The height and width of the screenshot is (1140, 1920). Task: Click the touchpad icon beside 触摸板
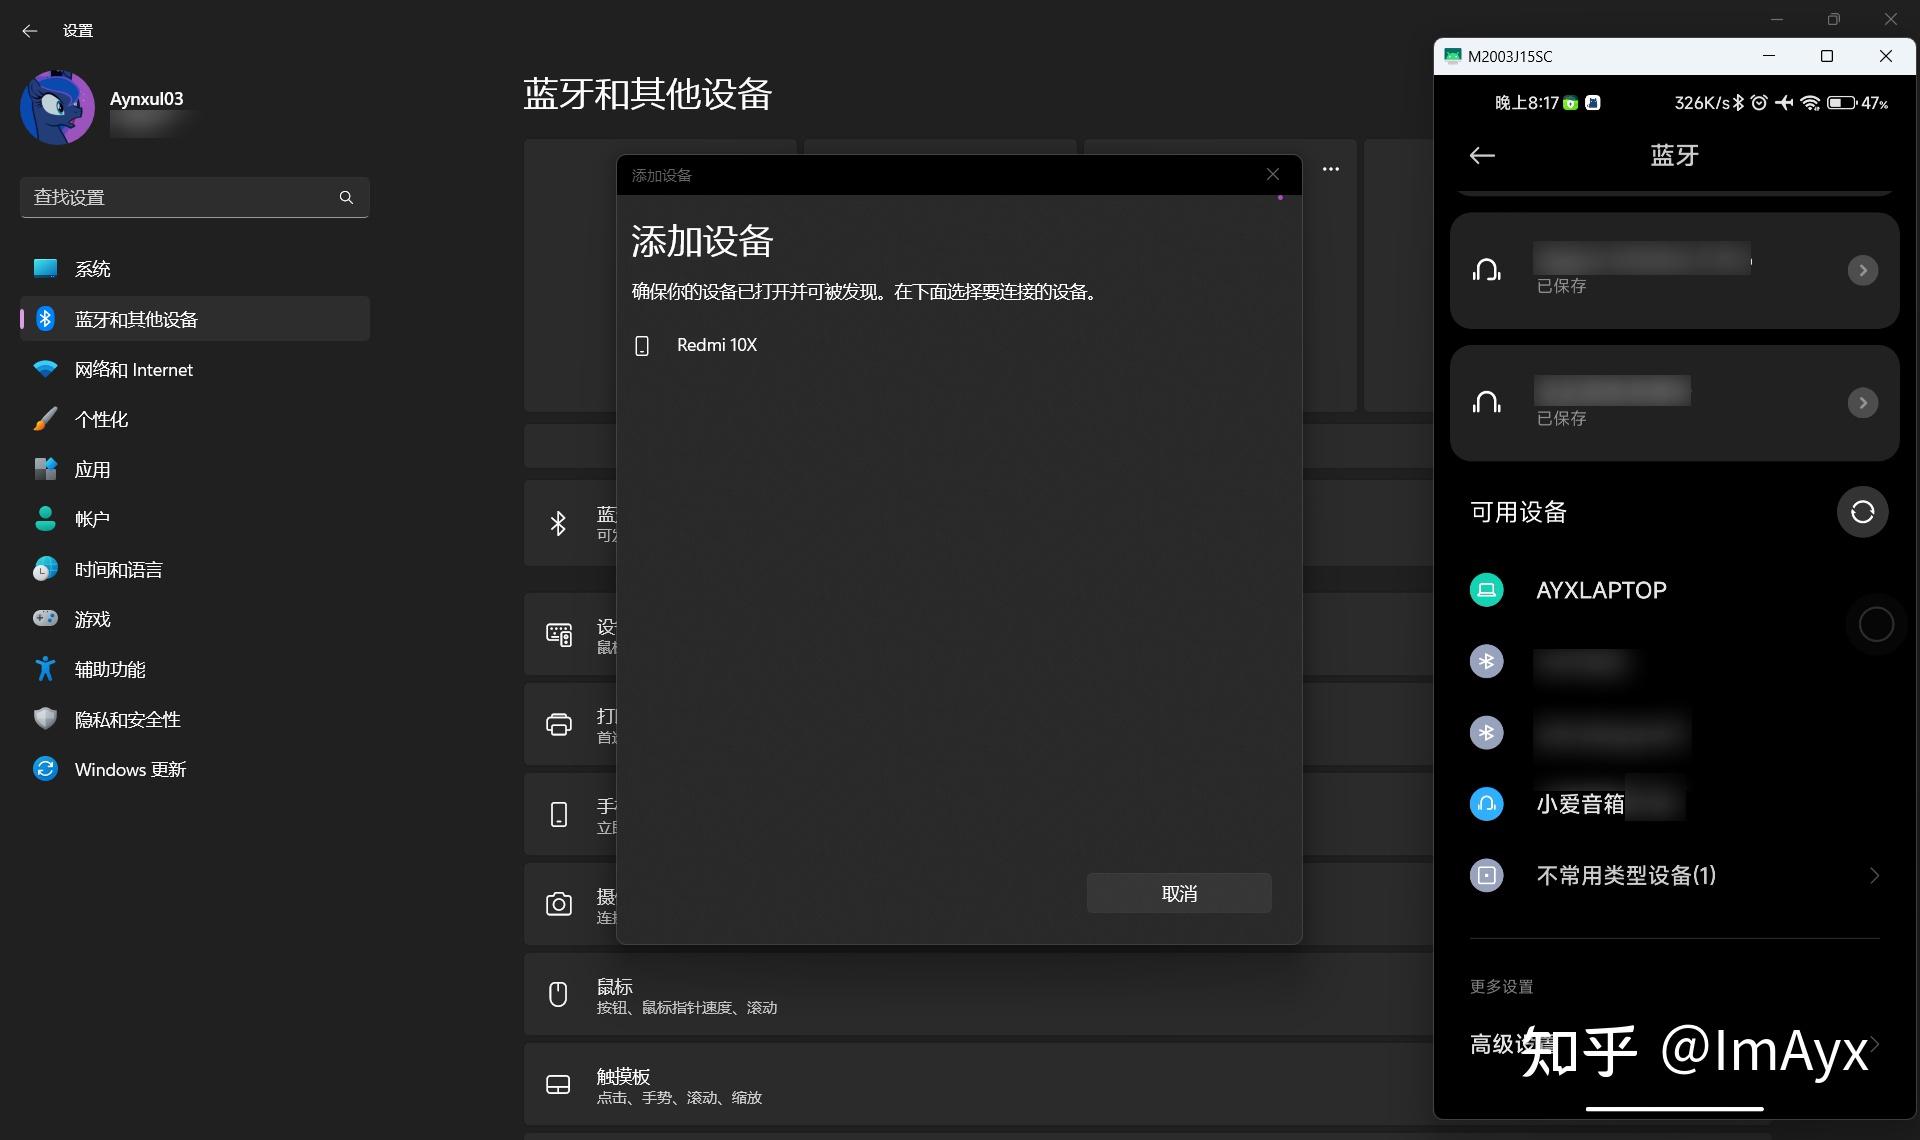(558, 1084)
